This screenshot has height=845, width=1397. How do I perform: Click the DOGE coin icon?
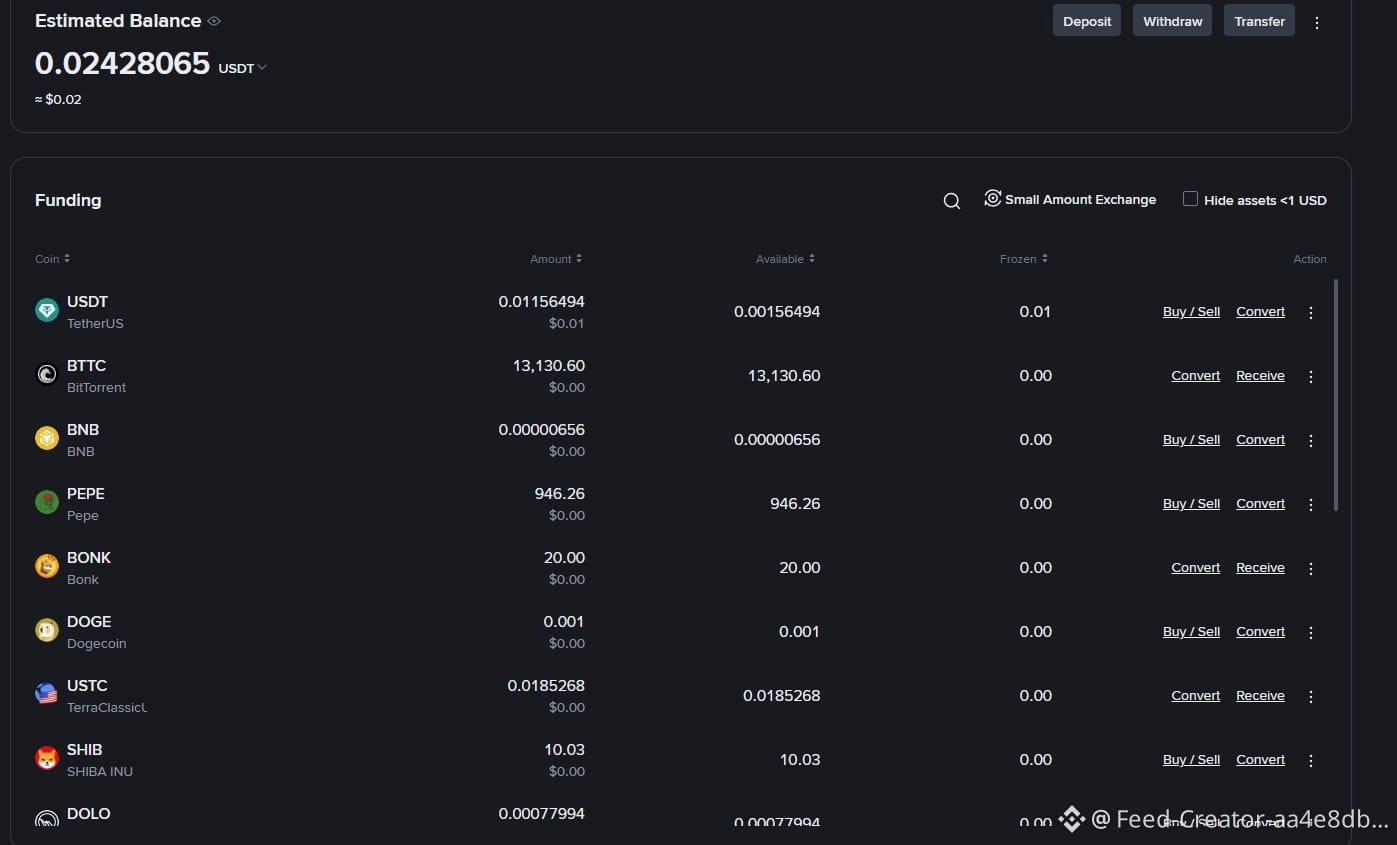coord(47,630)
